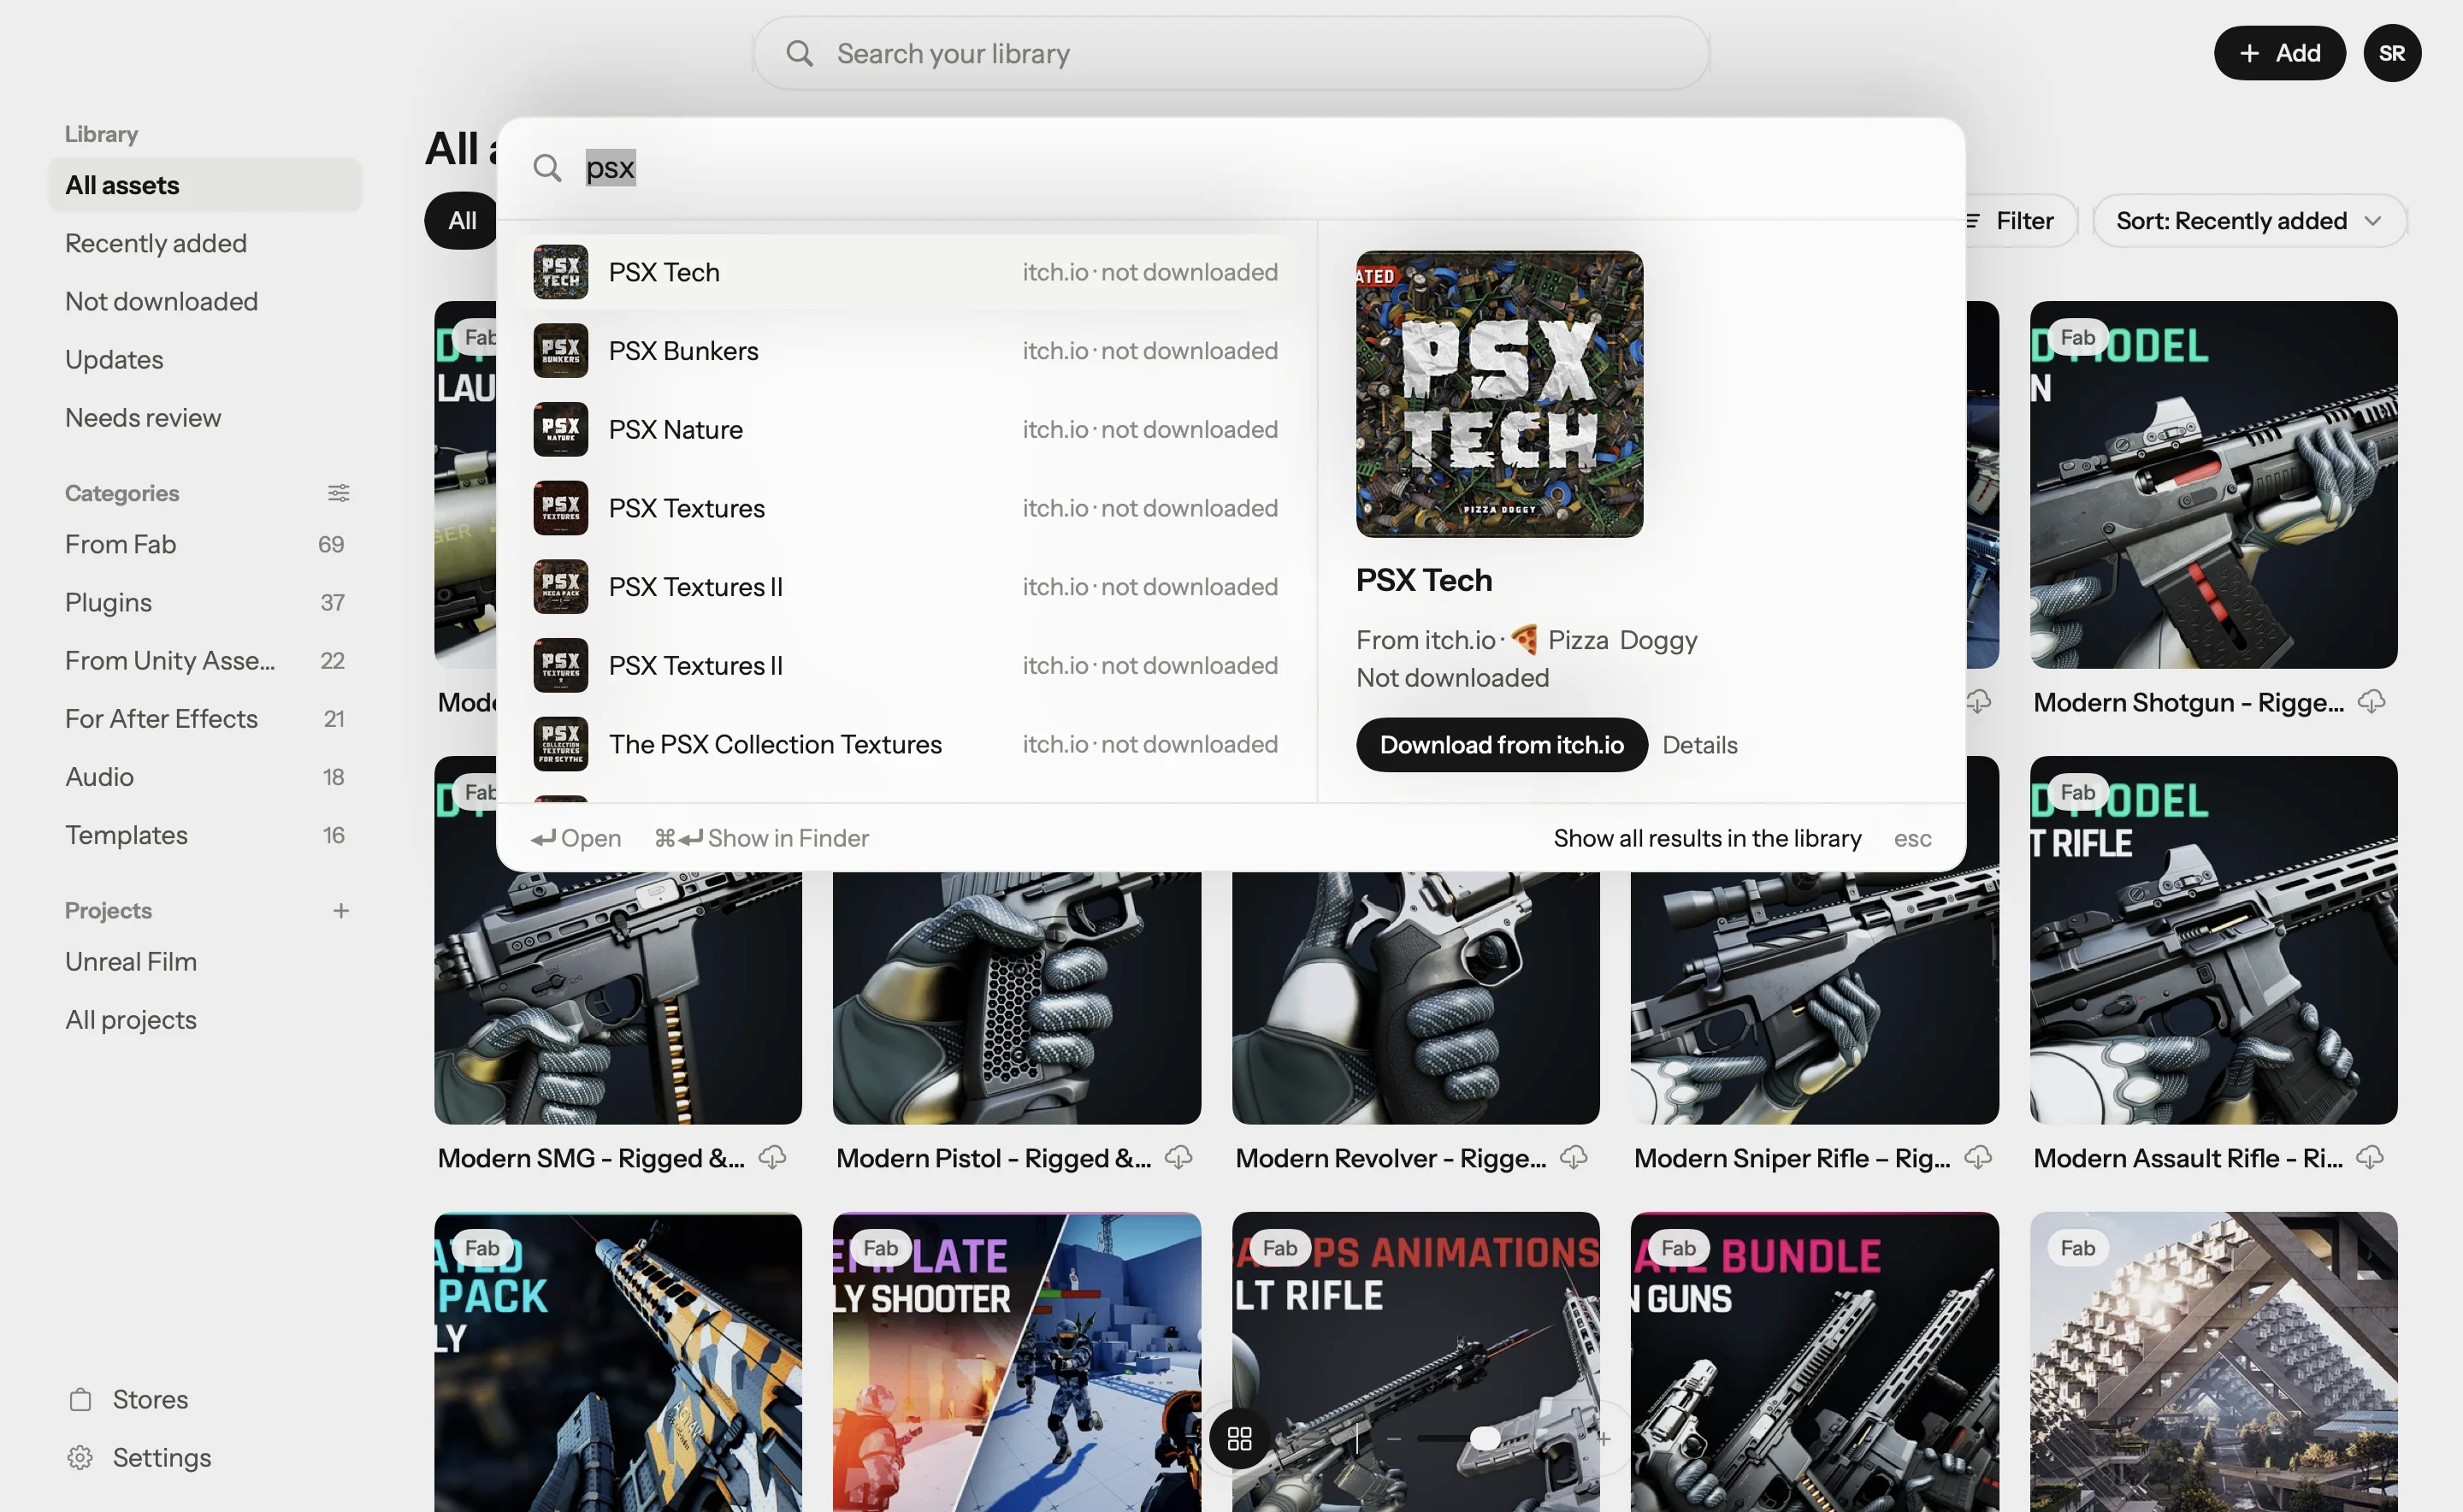Click the chevron on the Sort dropdown
This screenshot has height=1512, width=2463.
2373,221
